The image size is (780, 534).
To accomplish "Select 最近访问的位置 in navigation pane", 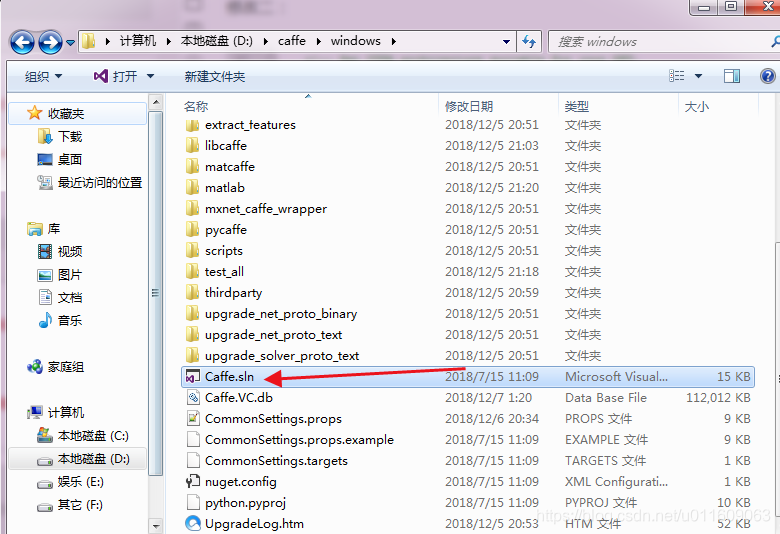I will tap(99, 183).
